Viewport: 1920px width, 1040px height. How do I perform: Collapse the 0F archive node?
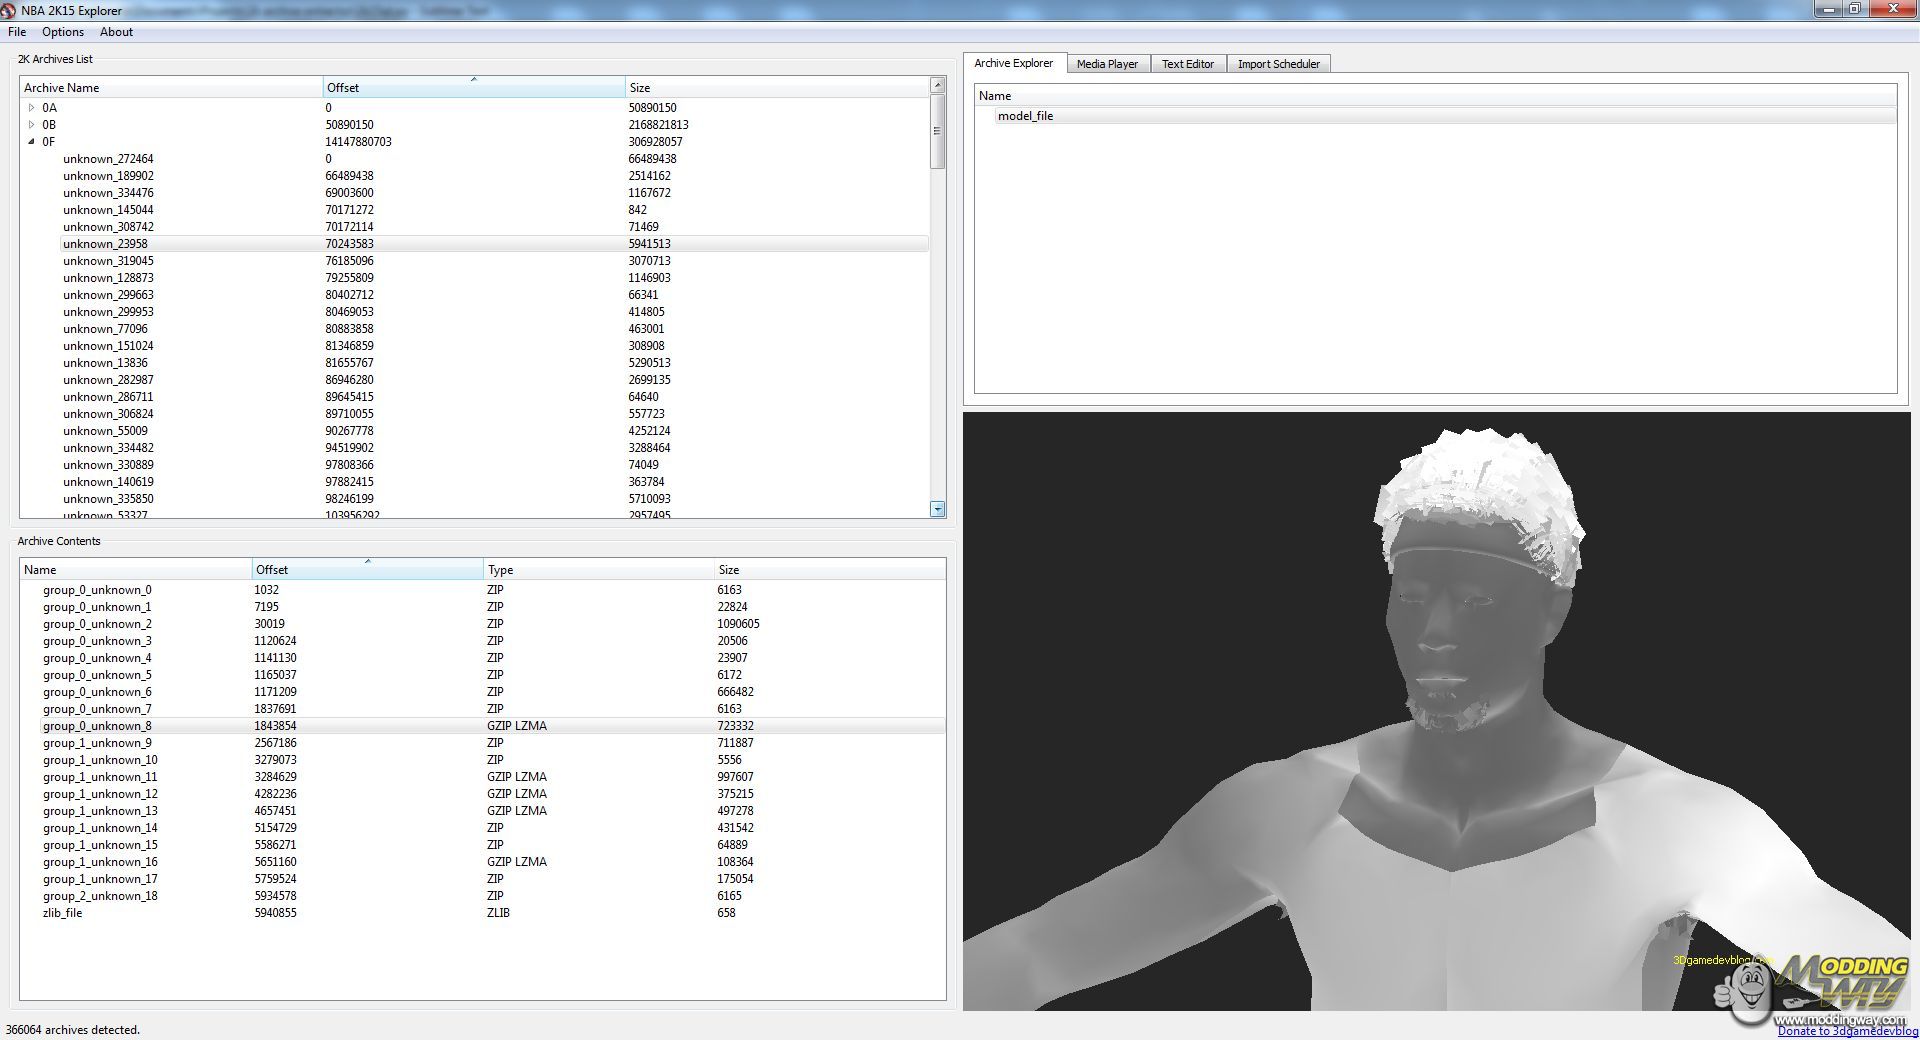[32, 142]
